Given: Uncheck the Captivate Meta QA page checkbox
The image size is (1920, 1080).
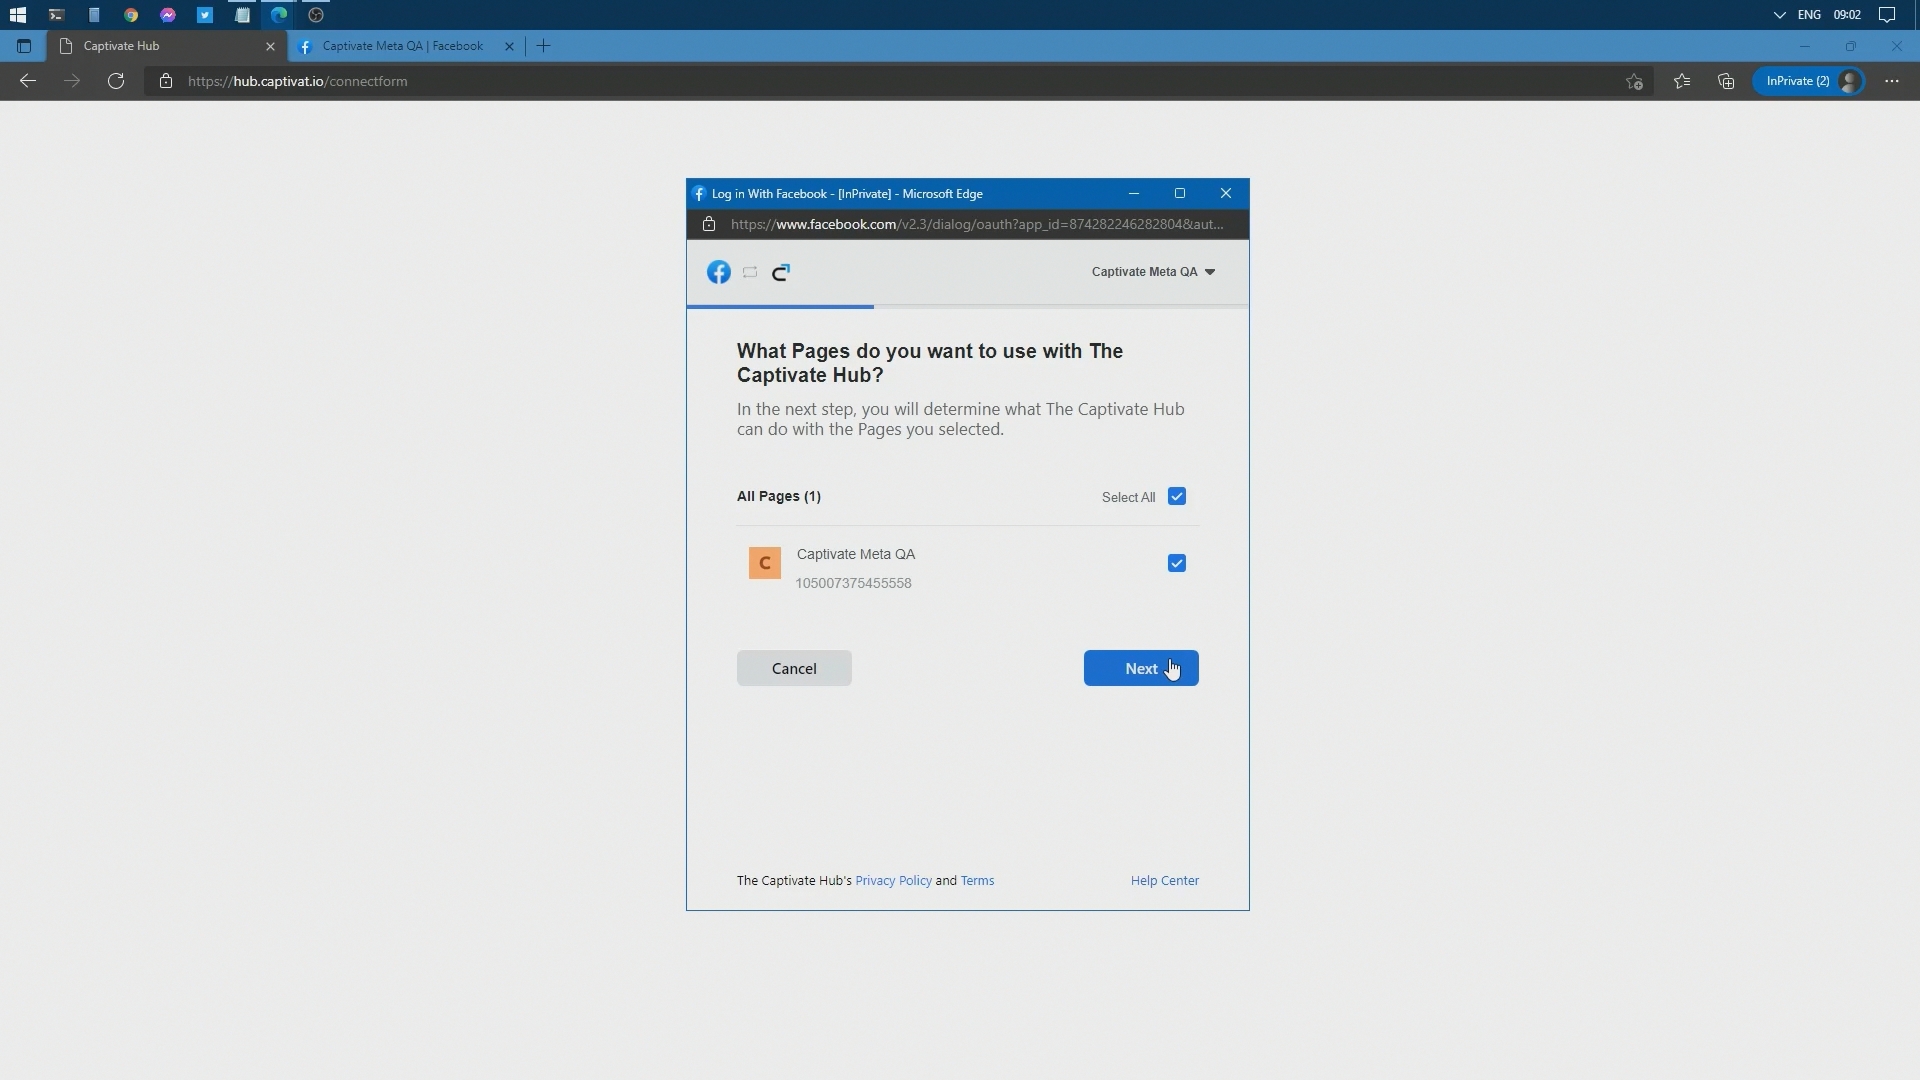Looking at the screenshot, I should (1177, 564).
